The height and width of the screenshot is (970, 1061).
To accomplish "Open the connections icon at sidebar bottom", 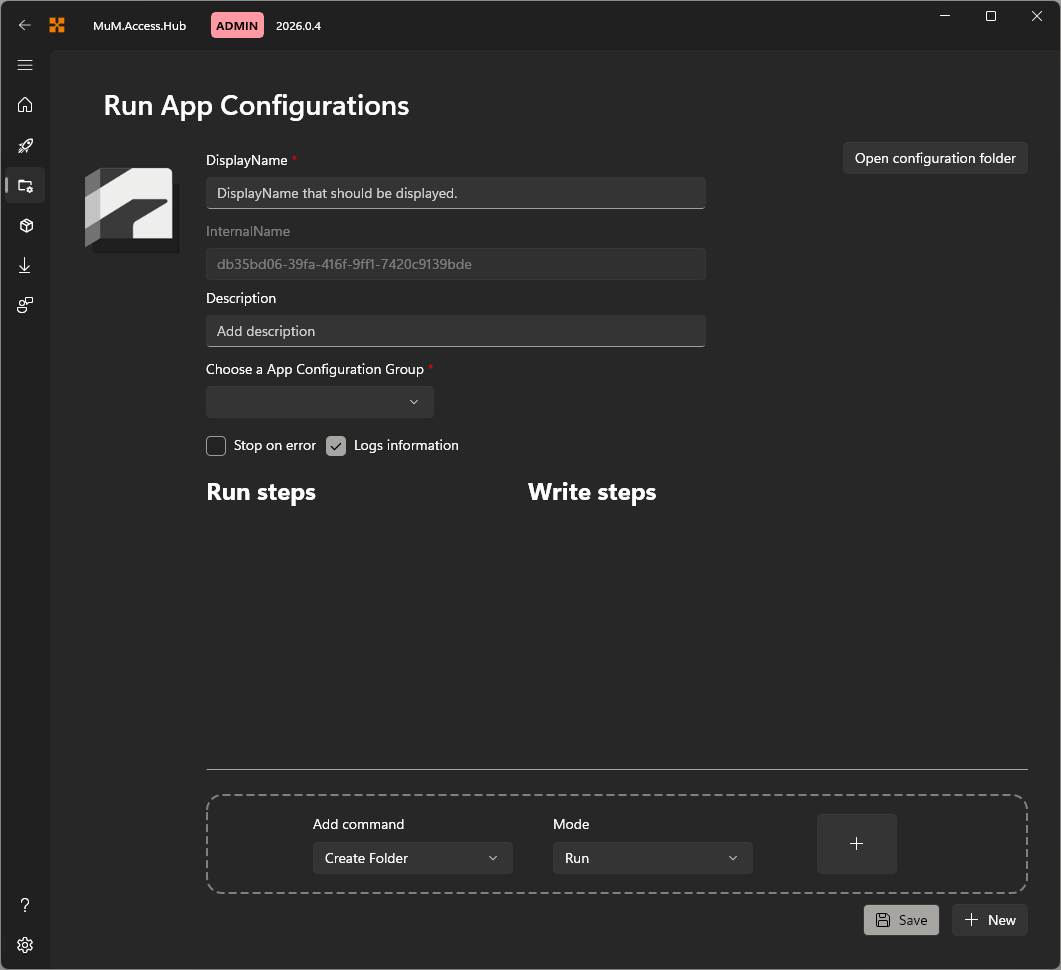I will [25, 305].
